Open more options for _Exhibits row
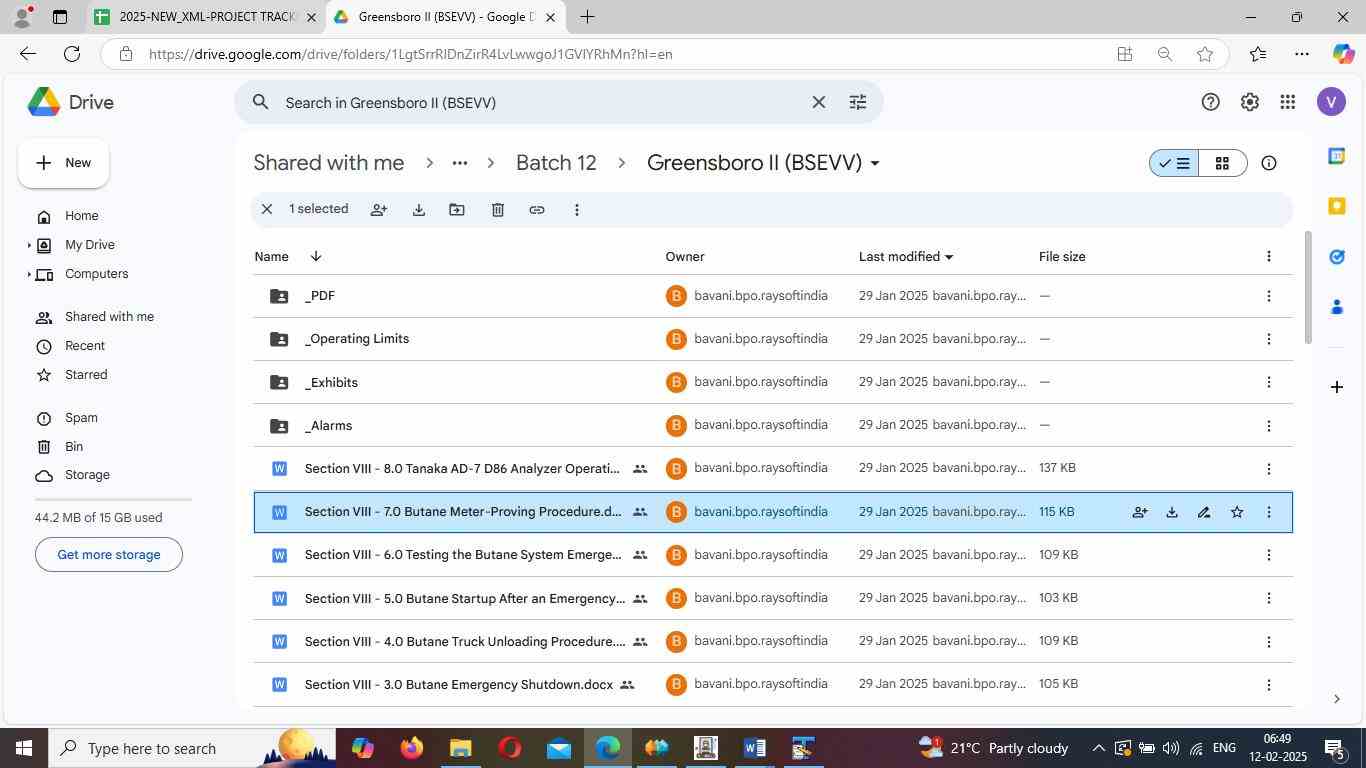The width and height of the screenshot is (1366, 768). coord(1269,382)
